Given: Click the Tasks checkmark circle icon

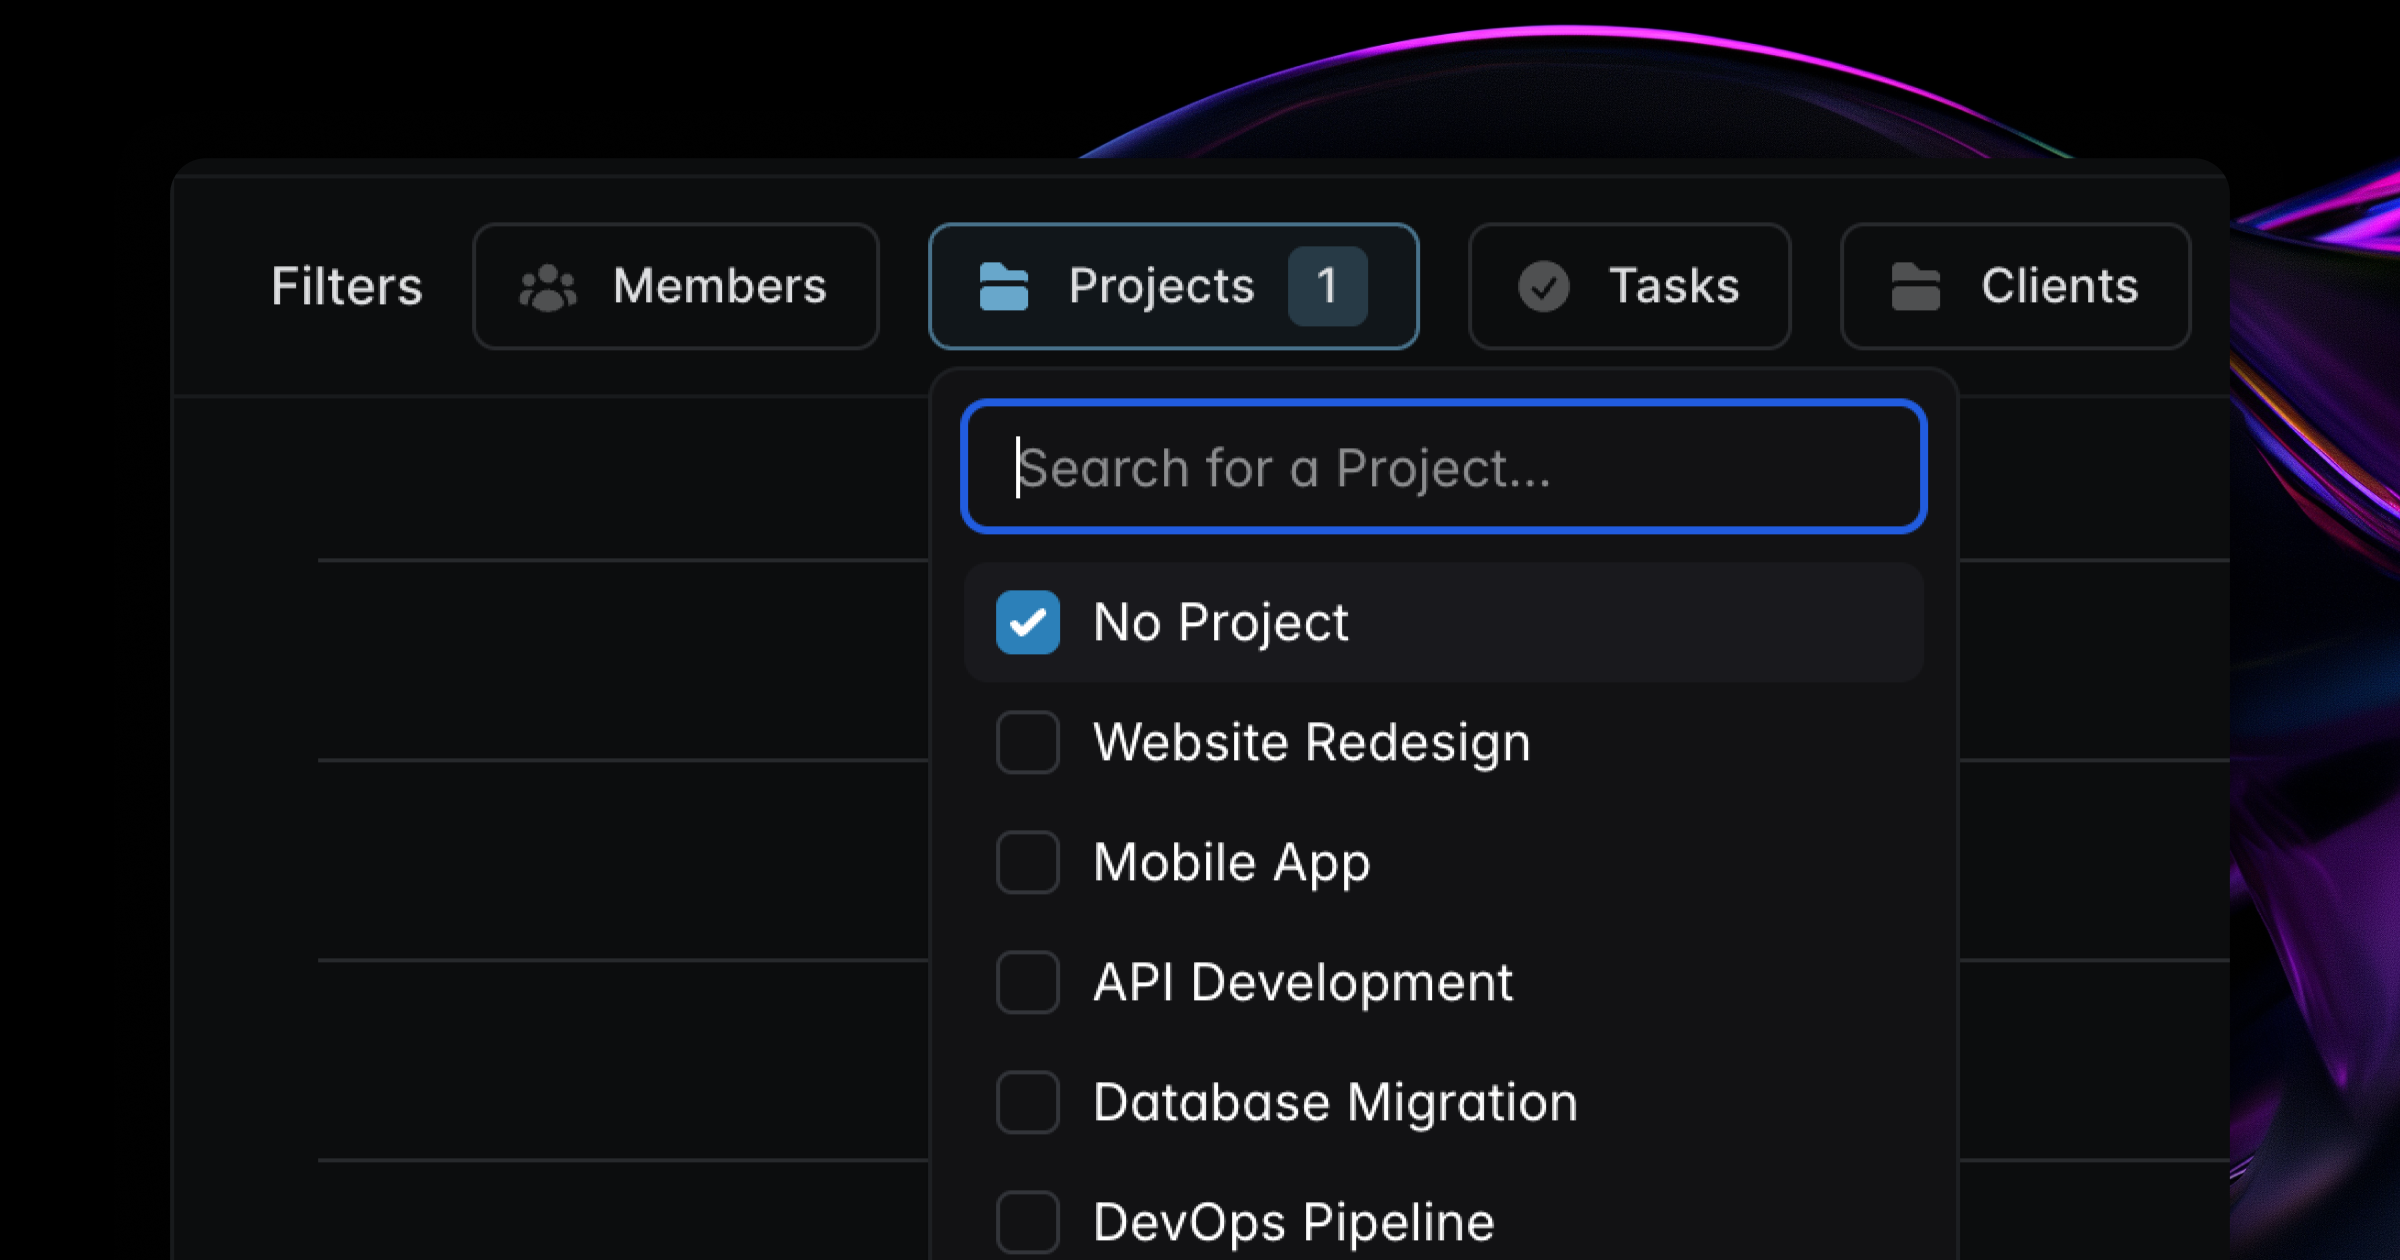Looking at the screenshot, I should [1544, 287].
